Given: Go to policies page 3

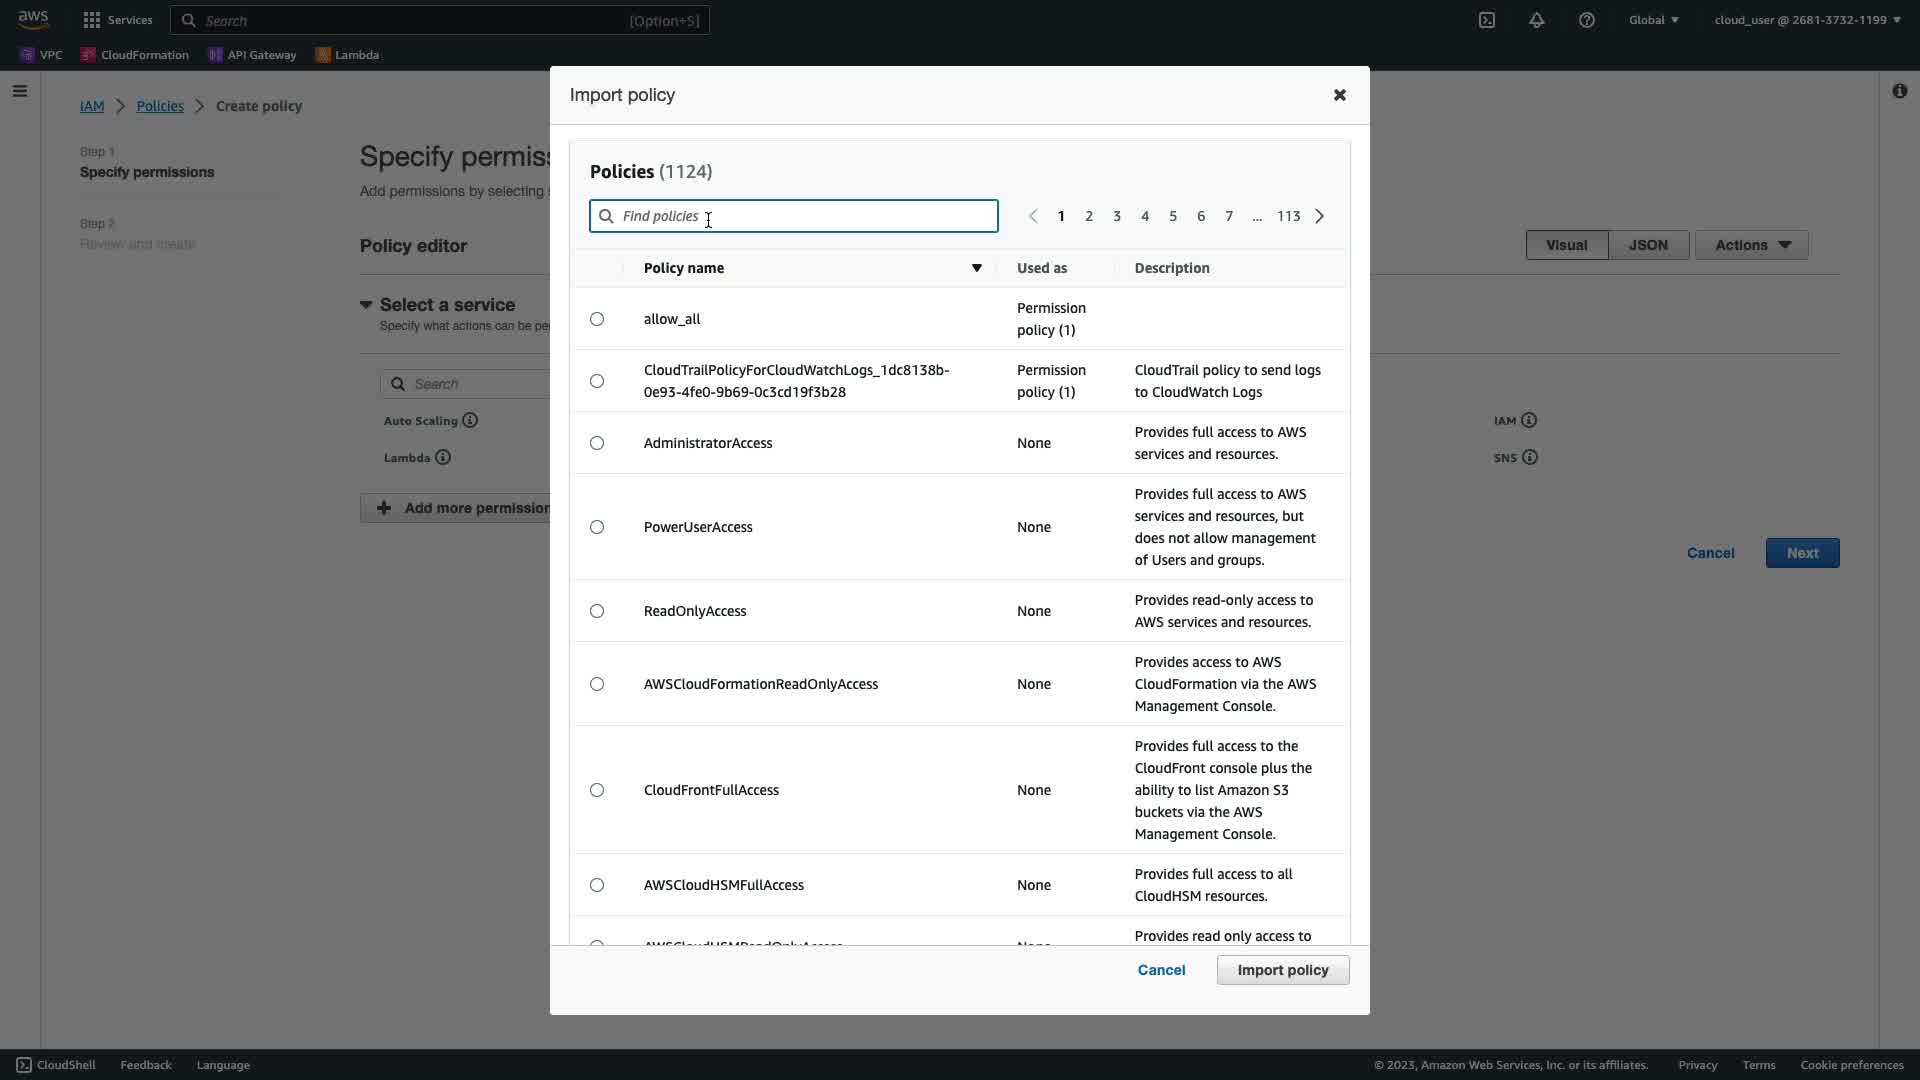Looking at the screenshot, I should (1117, 216).
